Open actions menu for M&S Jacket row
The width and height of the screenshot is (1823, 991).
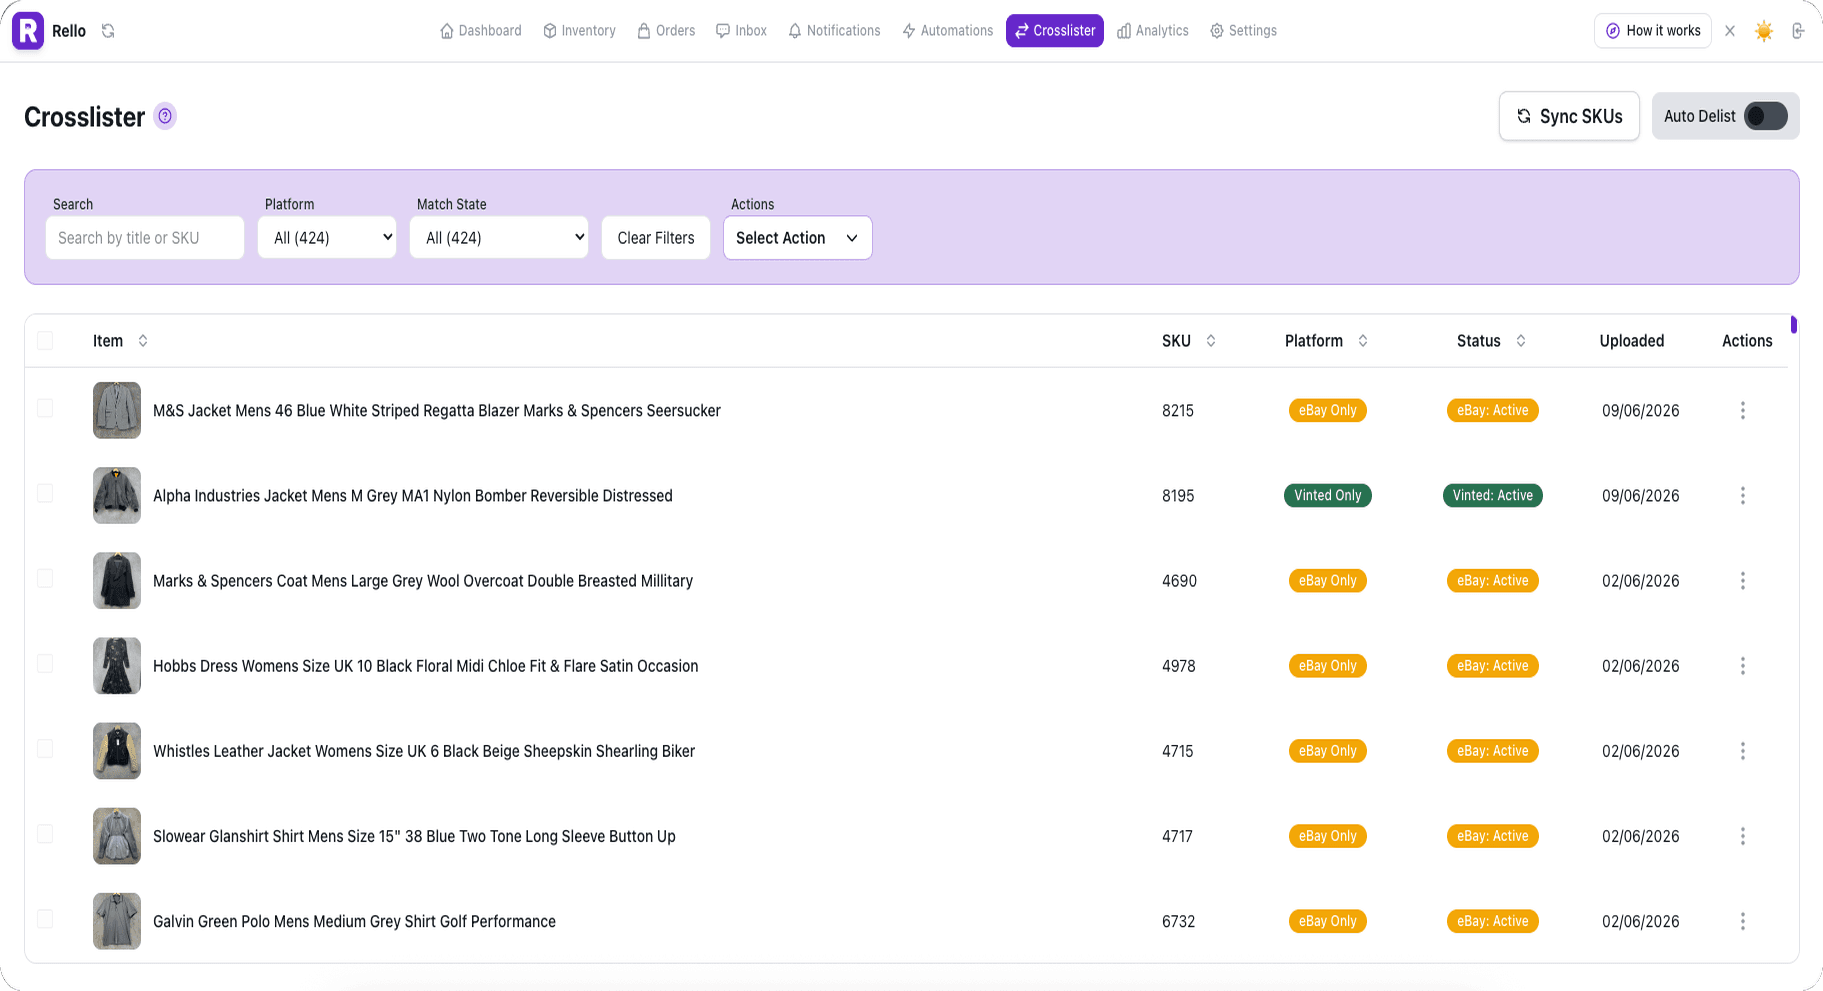pyautogui.click(x=1743, y=410)
